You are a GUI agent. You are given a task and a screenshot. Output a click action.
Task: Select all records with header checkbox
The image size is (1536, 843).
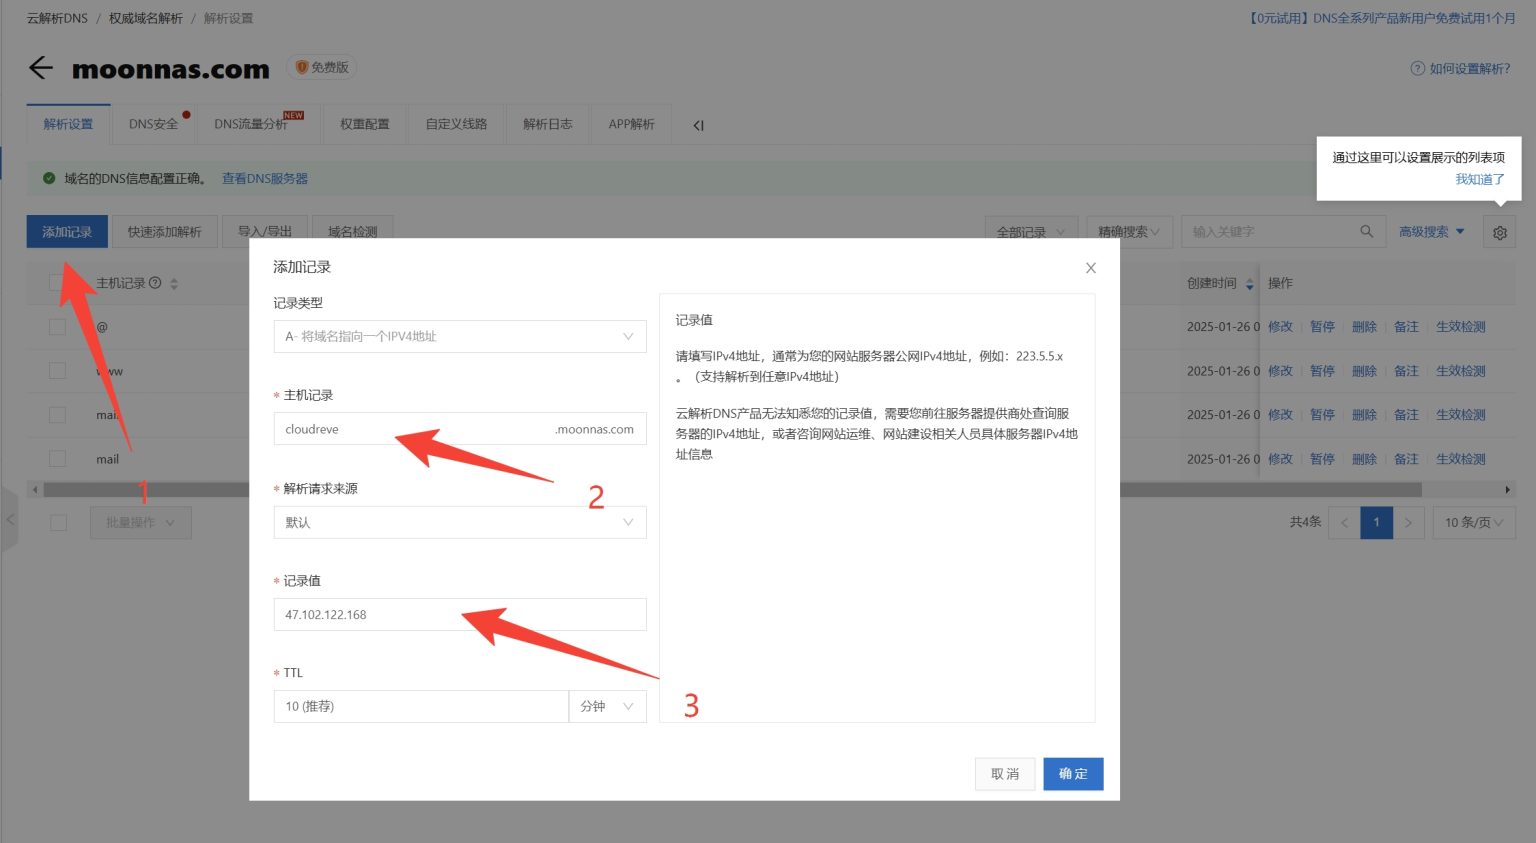click(x=57, y=282)
